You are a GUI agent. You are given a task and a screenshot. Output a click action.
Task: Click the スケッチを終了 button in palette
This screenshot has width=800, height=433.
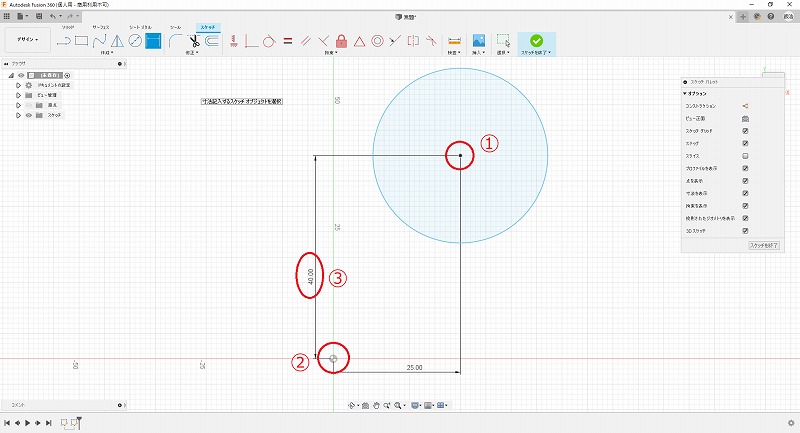tap(763, 245)
